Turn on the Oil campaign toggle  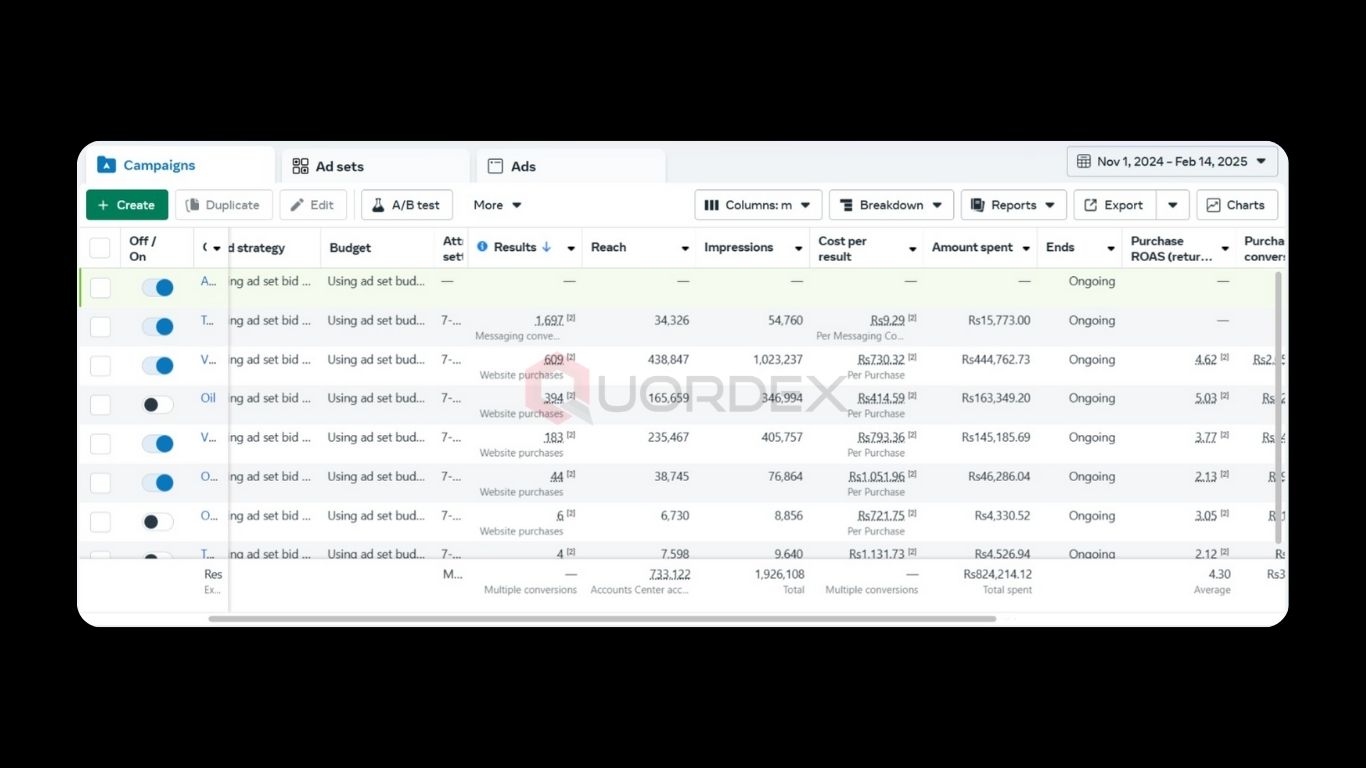[157, 405]
